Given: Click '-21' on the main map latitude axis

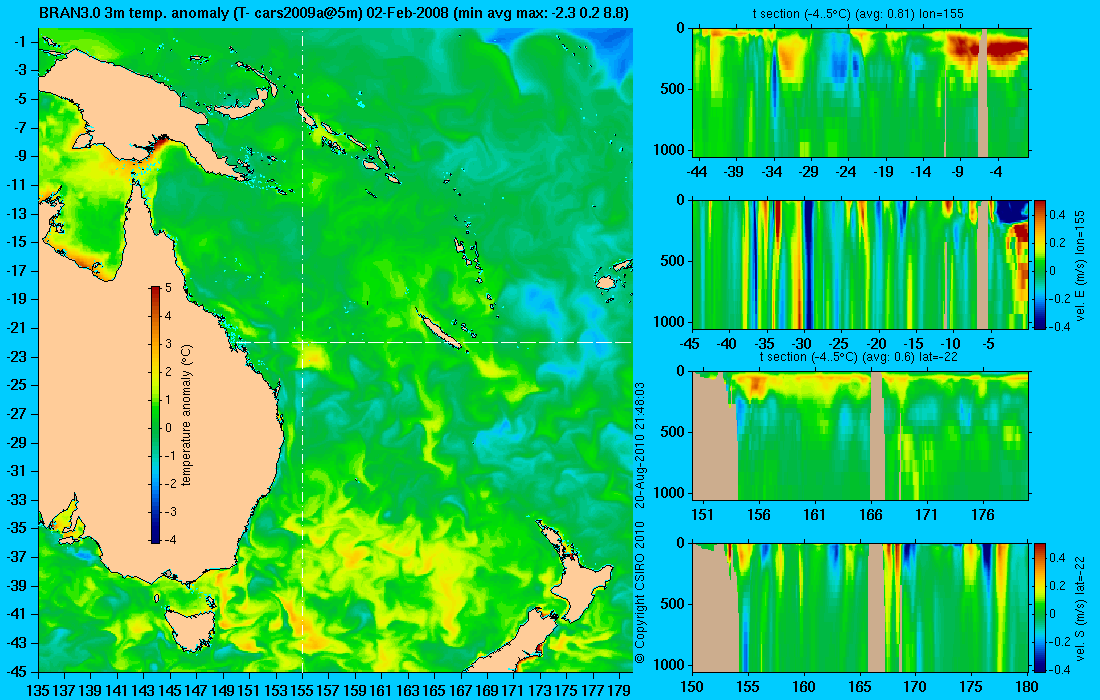Looking at the screenshot, I should pos(17,328).
